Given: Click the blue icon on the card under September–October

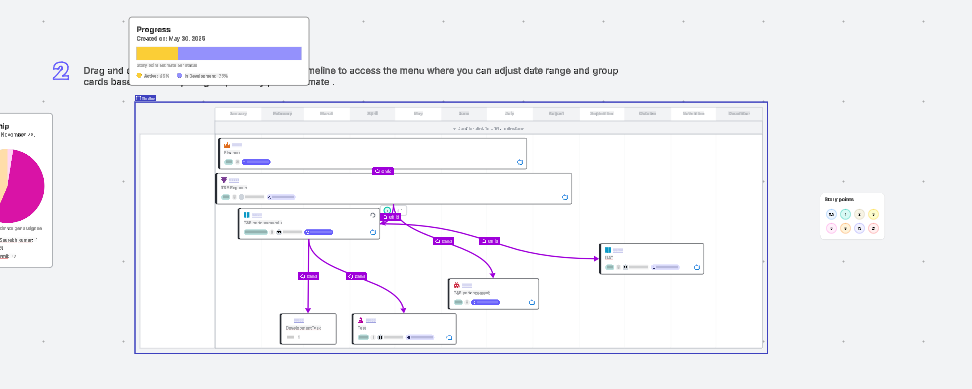Looking at the screenshot, I should [608, 250].
